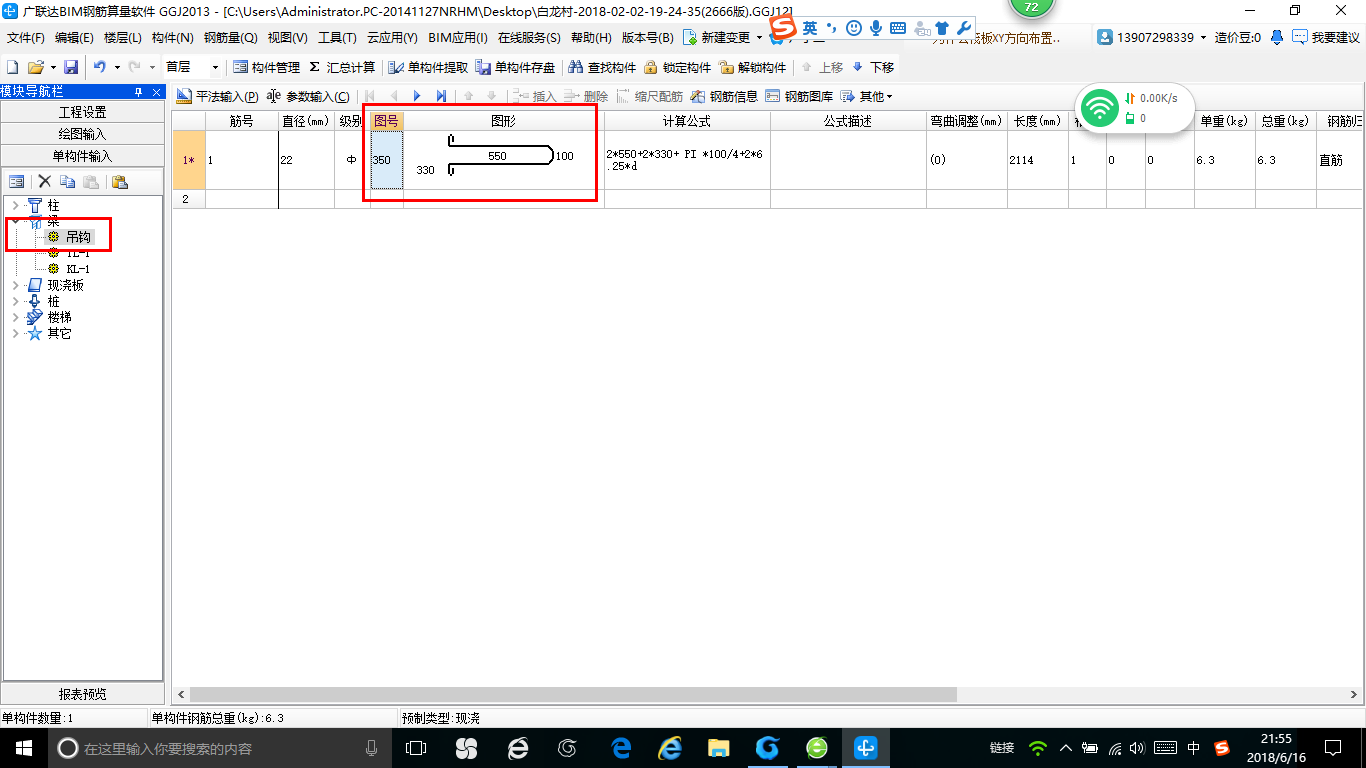
Task: Click the notification bell icon
Action: click(1277, 37)
